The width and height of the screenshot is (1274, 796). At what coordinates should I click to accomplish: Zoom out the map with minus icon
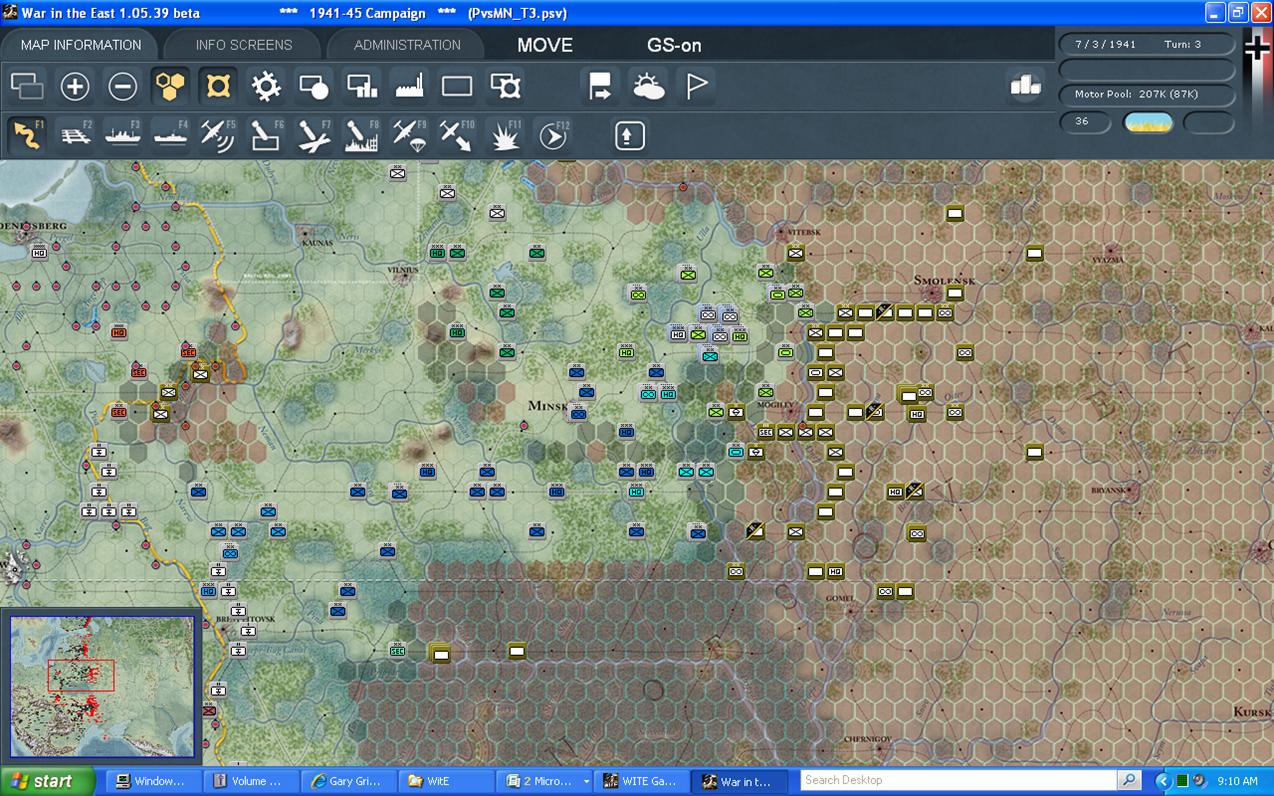click(x=123, y=86)
